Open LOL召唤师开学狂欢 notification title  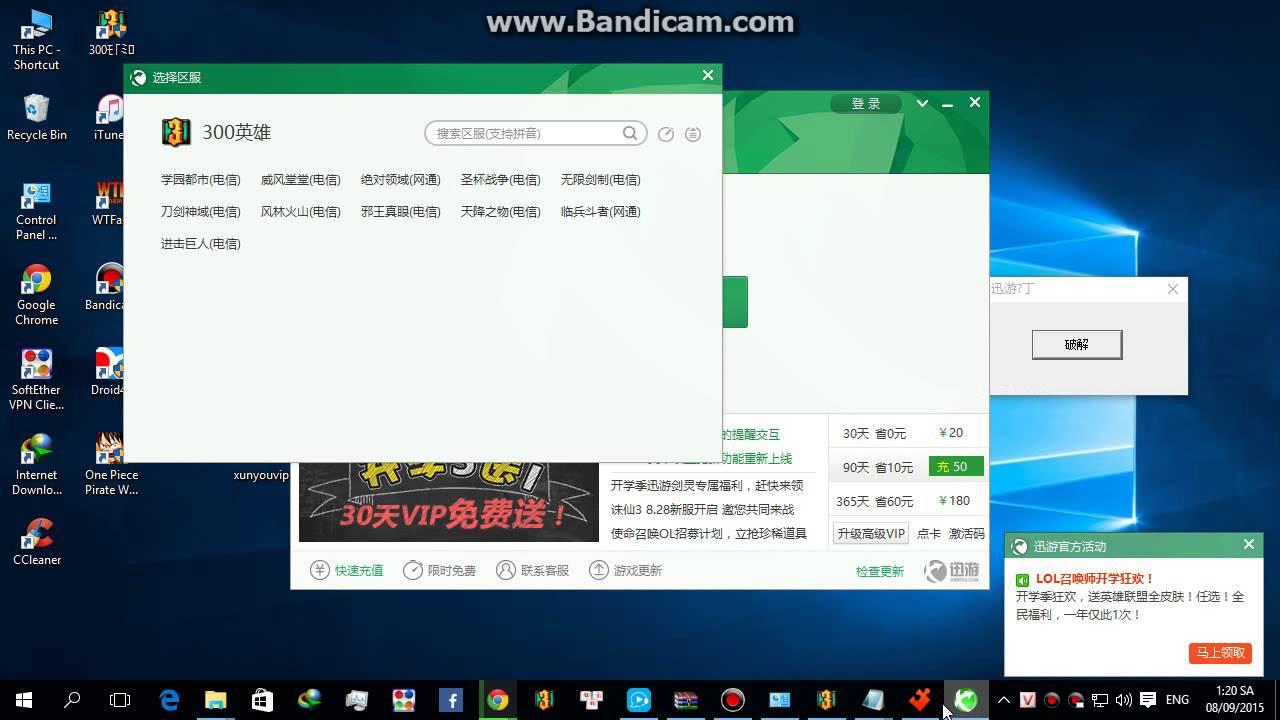tap(1095, 579)
